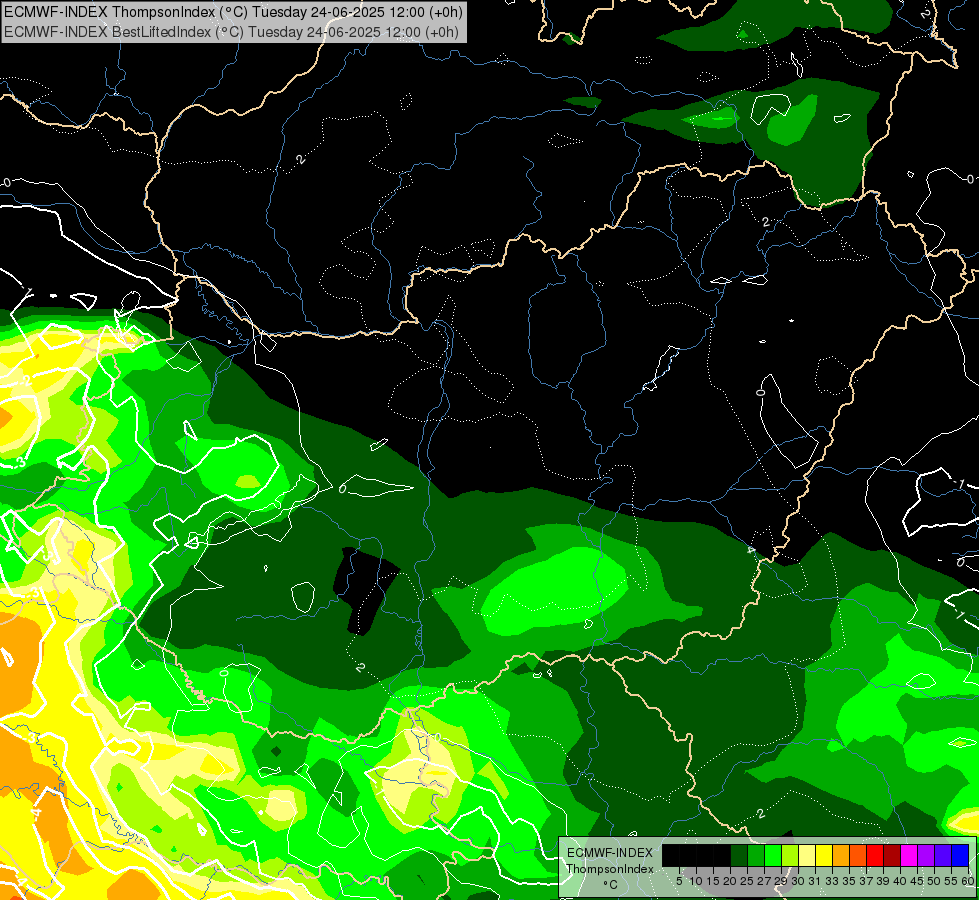The width and height of the screenshot is (979, 900).
Task: Pick the pure yellow 31–33 legend swatch
Action: (824, 855)
